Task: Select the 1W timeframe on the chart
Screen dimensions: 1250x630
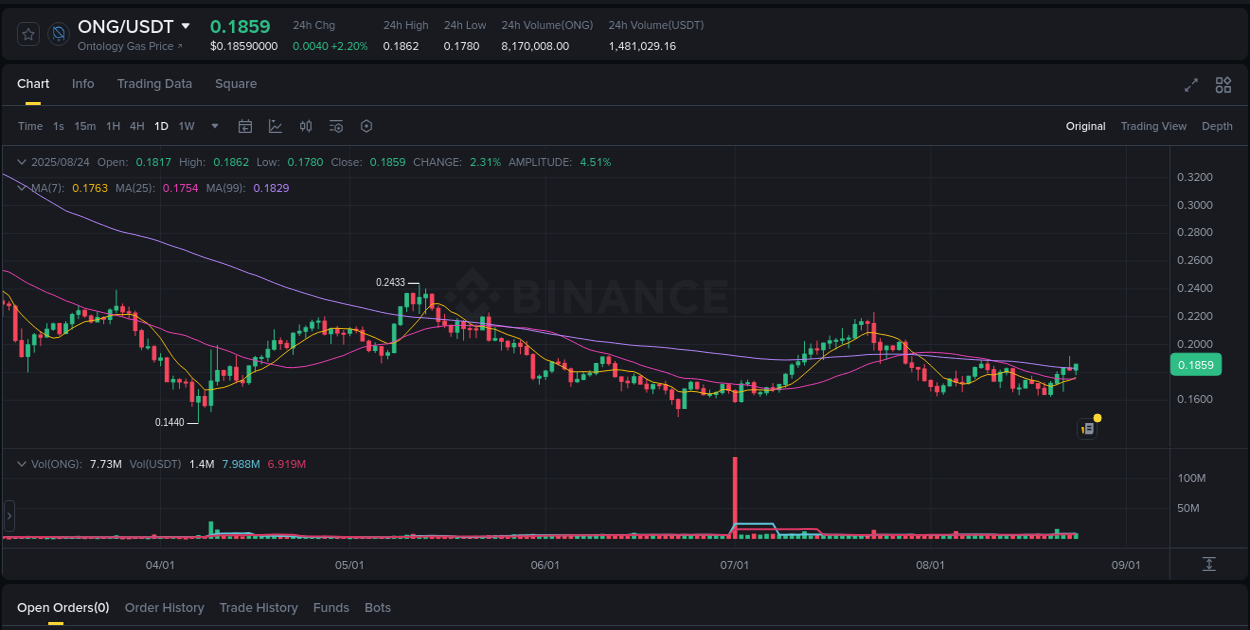Action: (x=186, y=126)
